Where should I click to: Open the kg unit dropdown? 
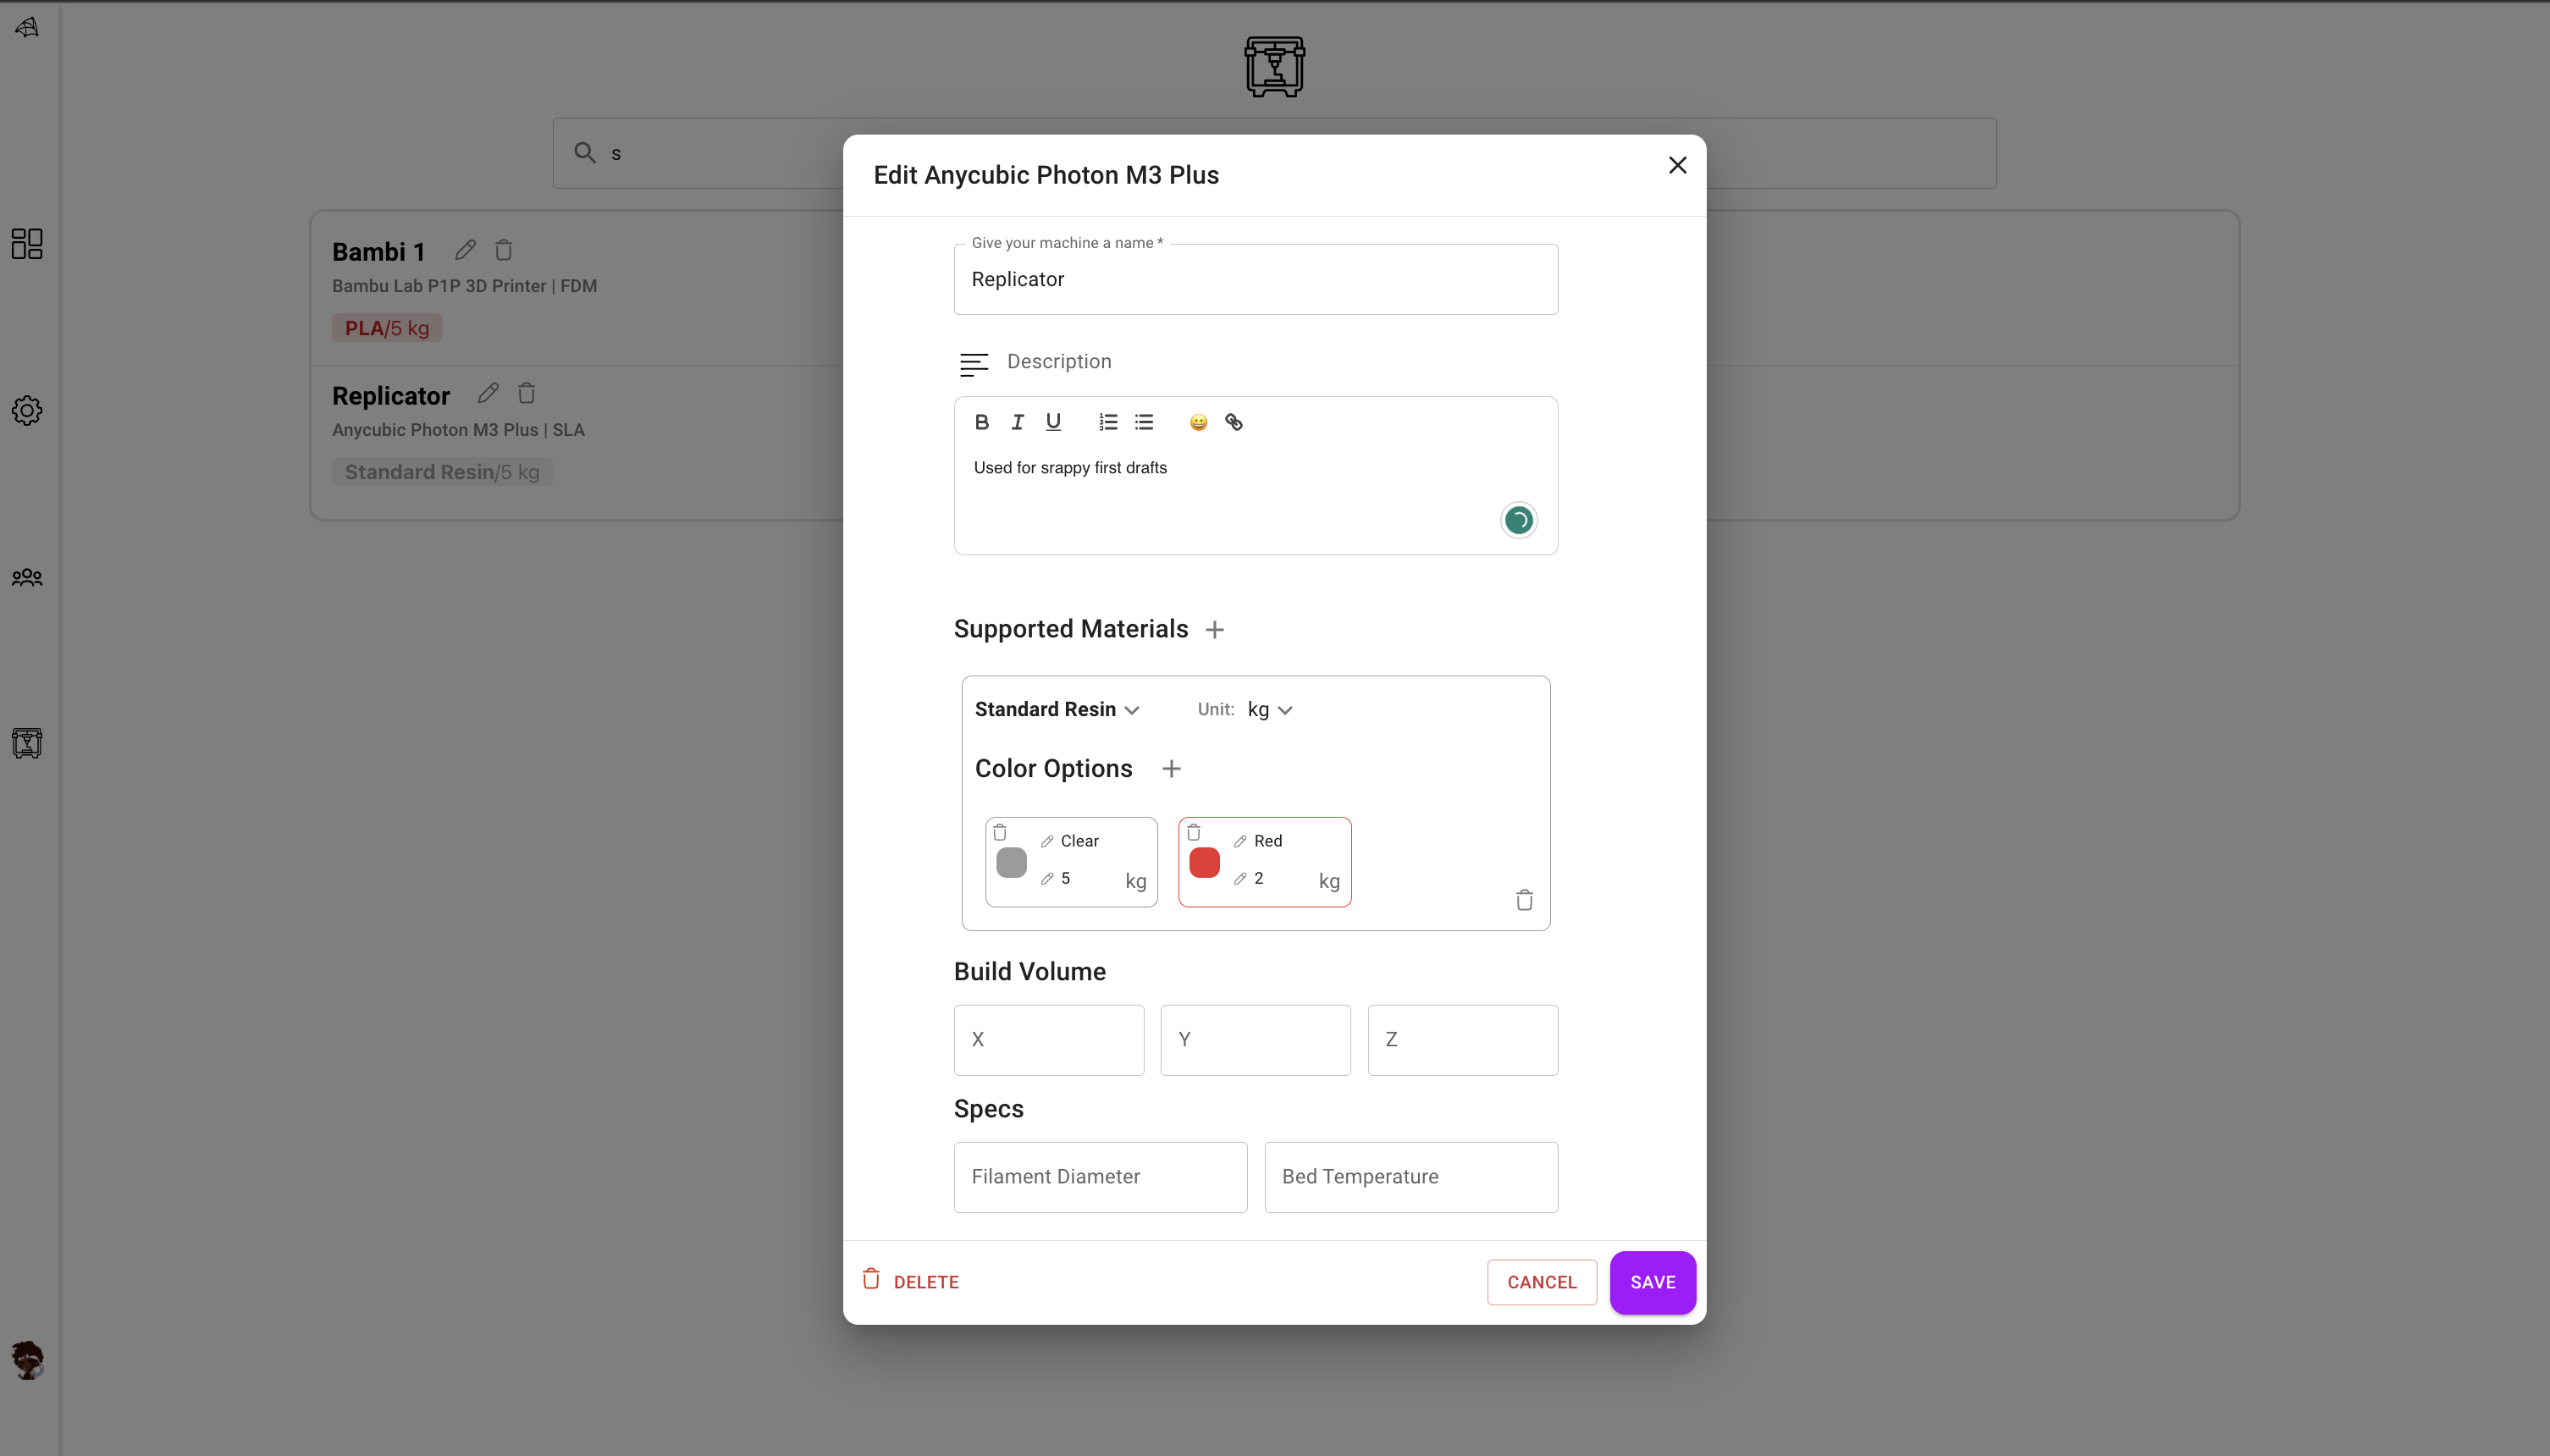[x=1270, y=709]
